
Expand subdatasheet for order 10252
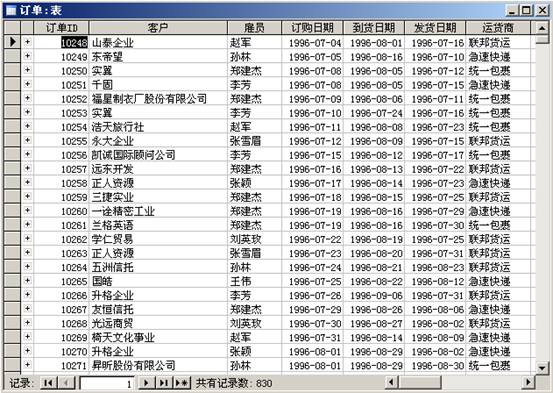[x=28, y=98]
